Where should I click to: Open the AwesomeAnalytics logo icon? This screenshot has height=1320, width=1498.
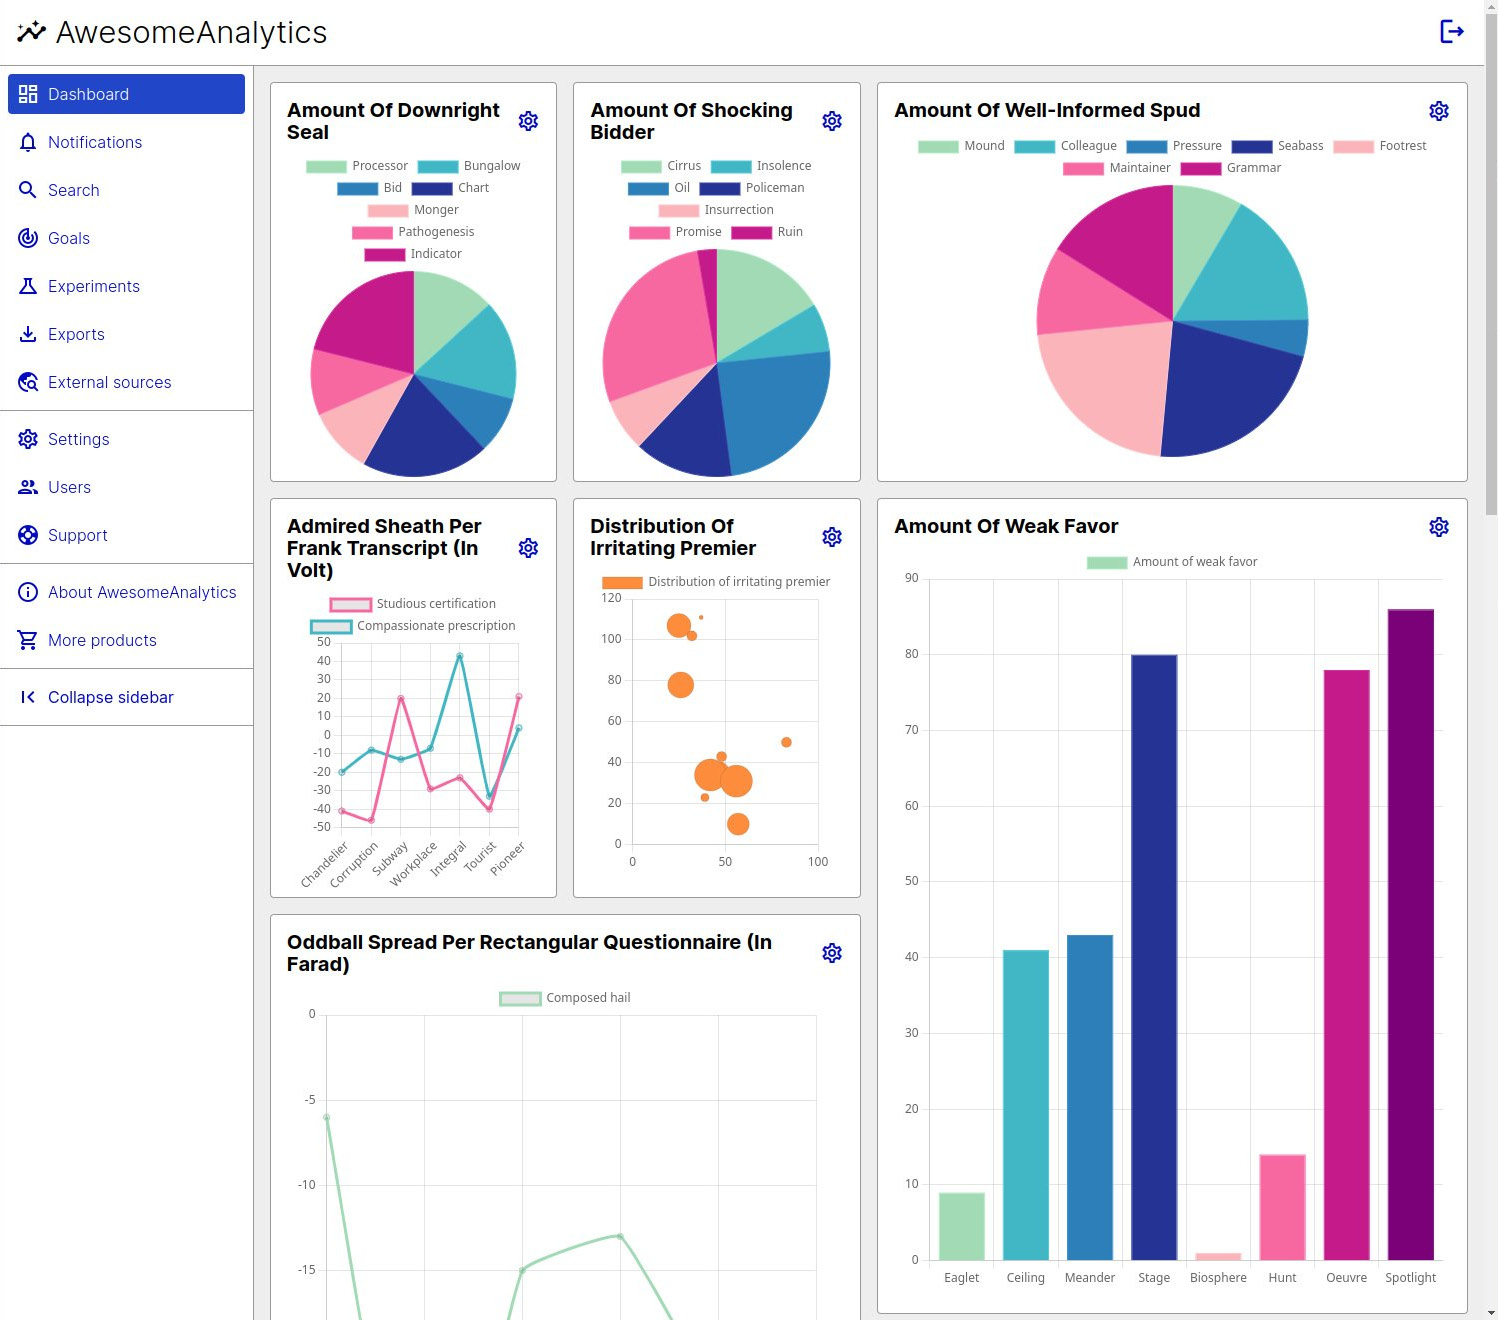coord(30,31)
